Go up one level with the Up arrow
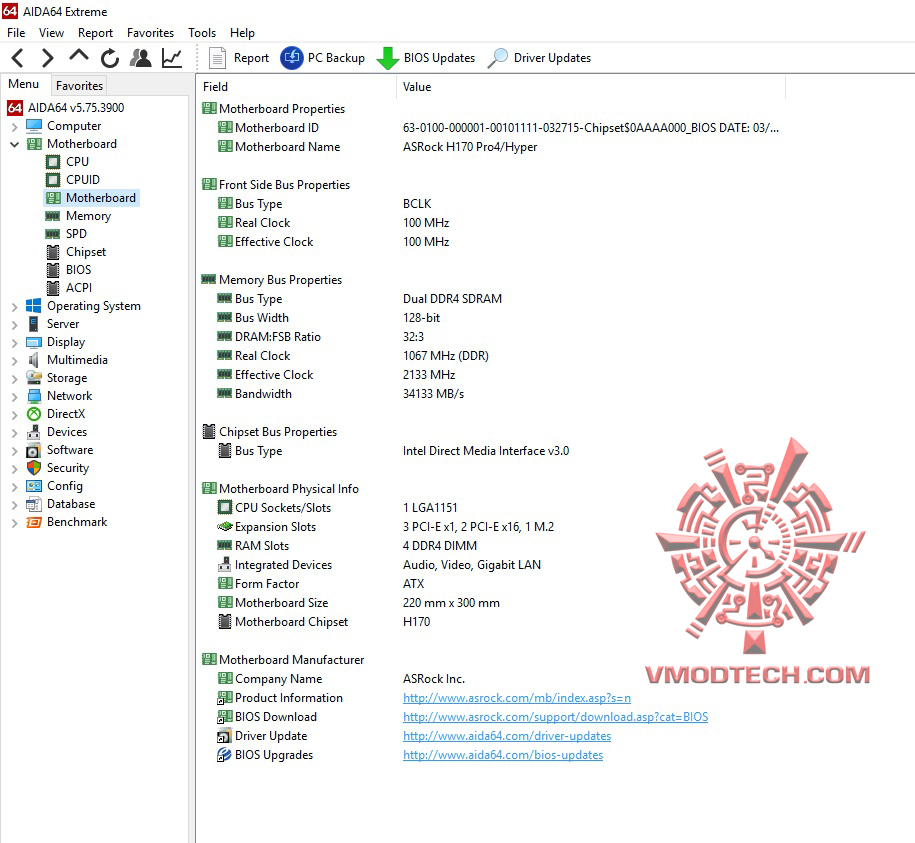This screenshot has height=843, width=915. coord(79,57)
